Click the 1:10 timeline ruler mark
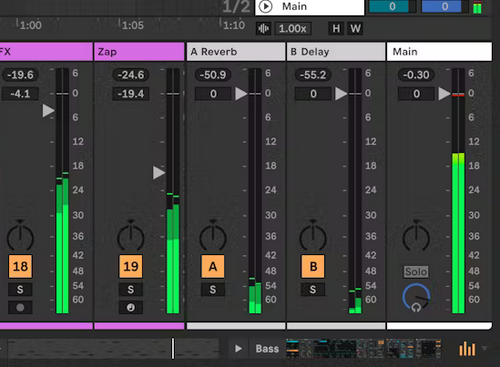The image size is (500, 367). pos(234,25)
